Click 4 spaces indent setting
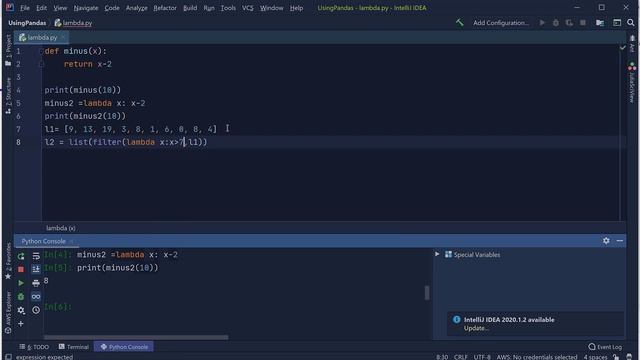This screenshot has width=640, height=360. (595, 357)
